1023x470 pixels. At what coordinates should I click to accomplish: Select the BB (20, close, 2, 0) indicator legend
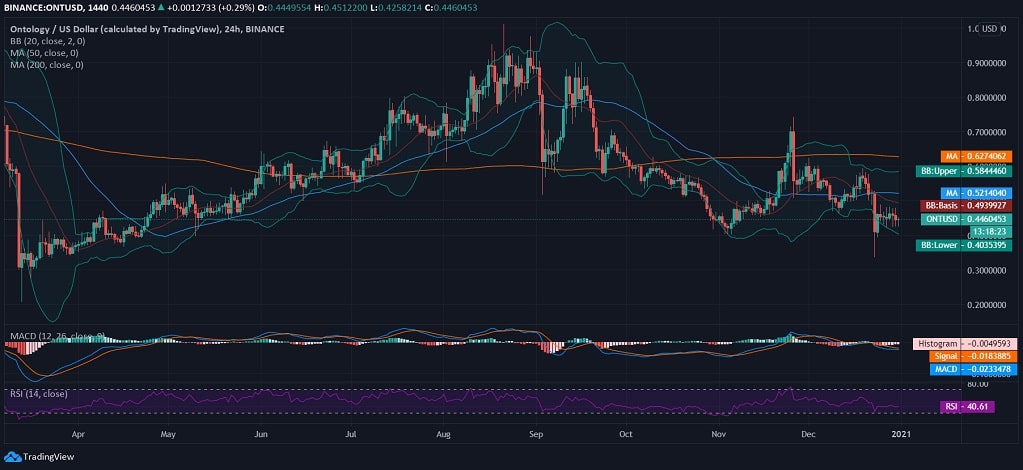(47, 40)
